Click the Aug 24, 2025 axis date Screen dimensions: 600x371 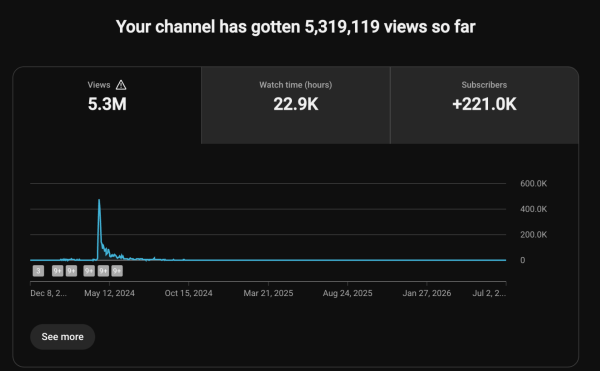point(347,293)
